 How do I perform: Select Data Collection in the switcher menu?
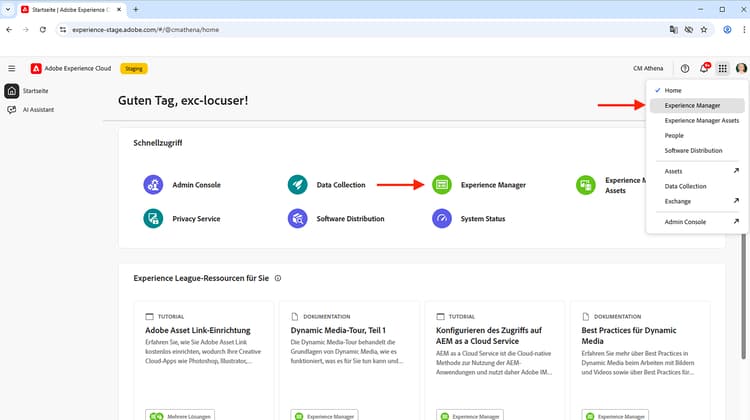pyautogui.click(x=696, y=186)
